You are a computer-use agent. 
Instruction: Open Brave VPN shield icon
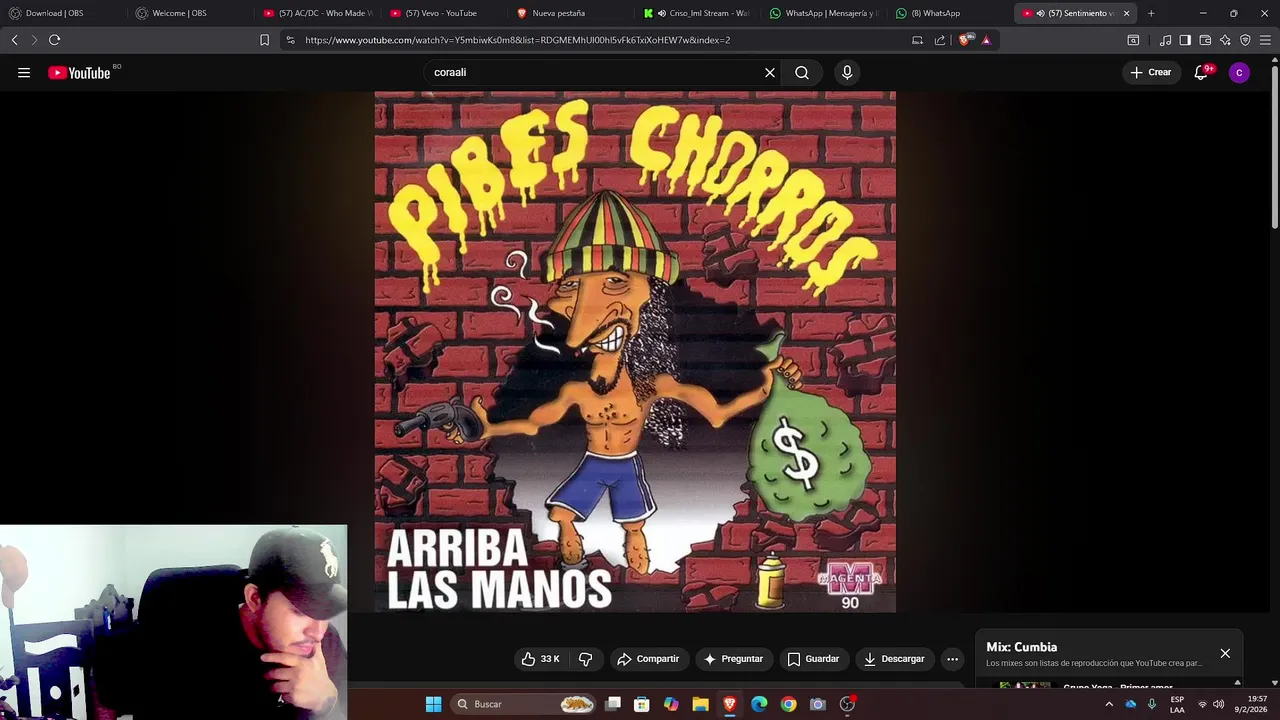pyautogui.click(x=1245, y=40)
